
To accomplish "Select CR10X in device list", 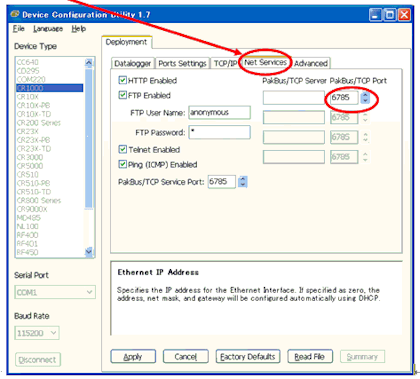I will click(x=28, y=97).
